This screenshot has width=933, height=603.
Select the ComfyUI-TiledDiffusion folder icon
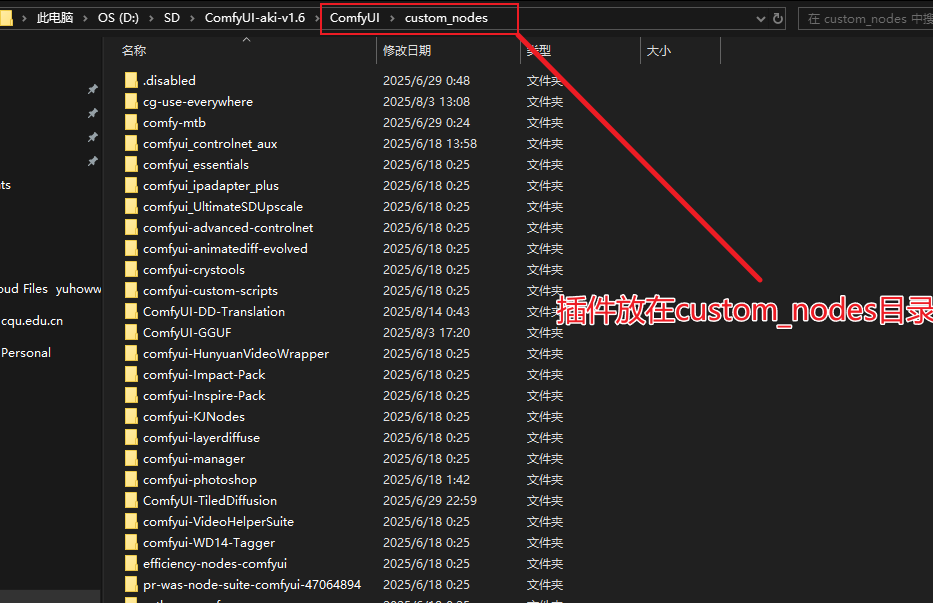[132, 501]
